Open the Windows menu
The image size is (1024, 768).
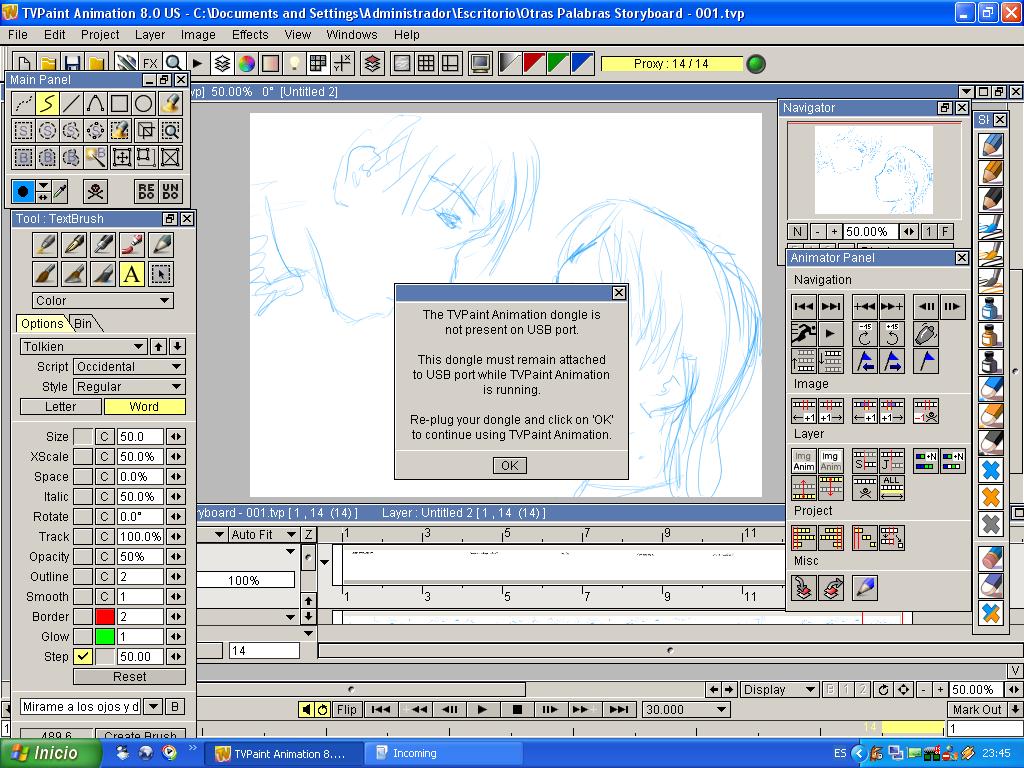[352, 35]
